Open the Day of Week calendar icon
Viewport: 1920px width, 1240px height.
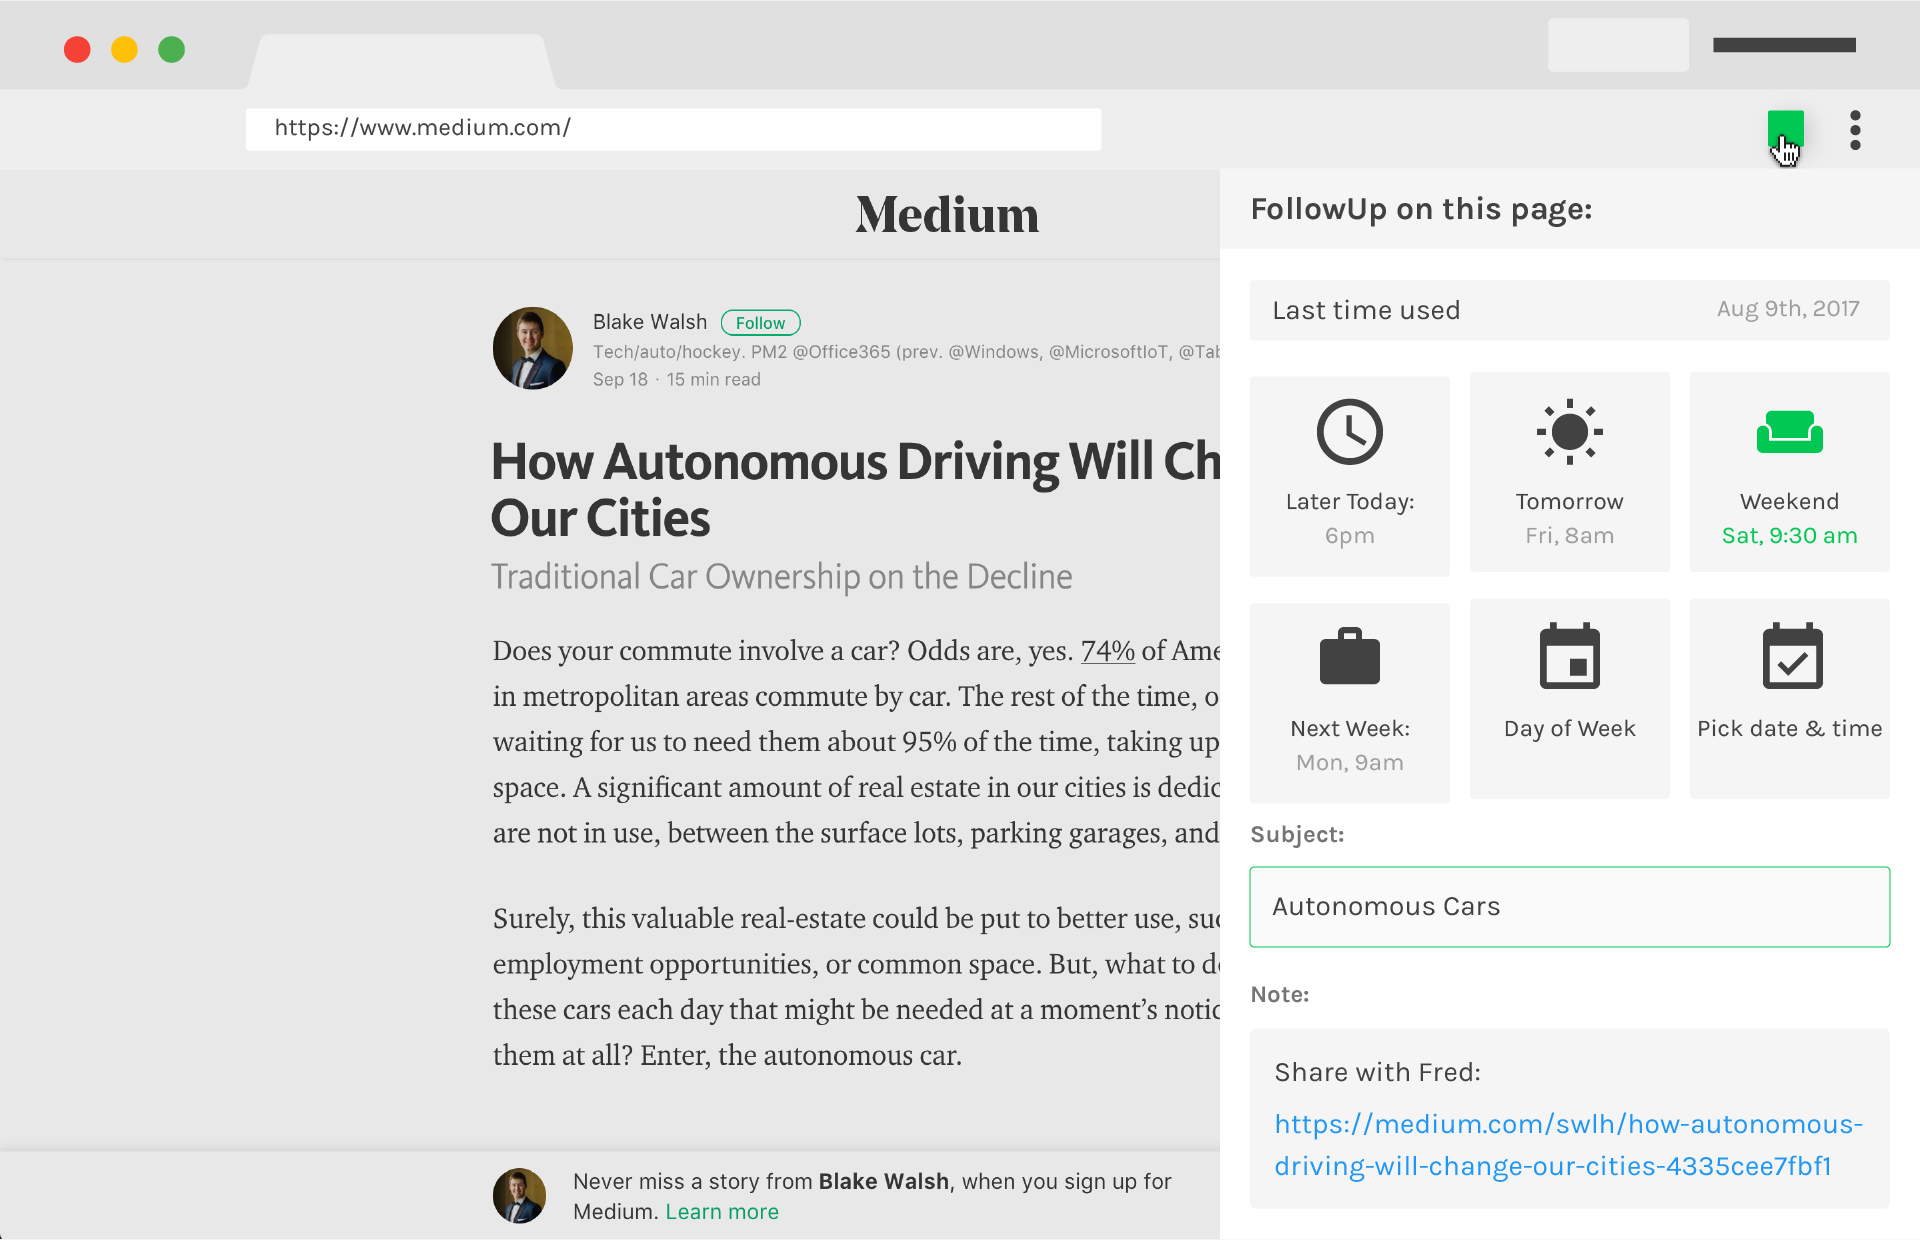pos(1569,657)
